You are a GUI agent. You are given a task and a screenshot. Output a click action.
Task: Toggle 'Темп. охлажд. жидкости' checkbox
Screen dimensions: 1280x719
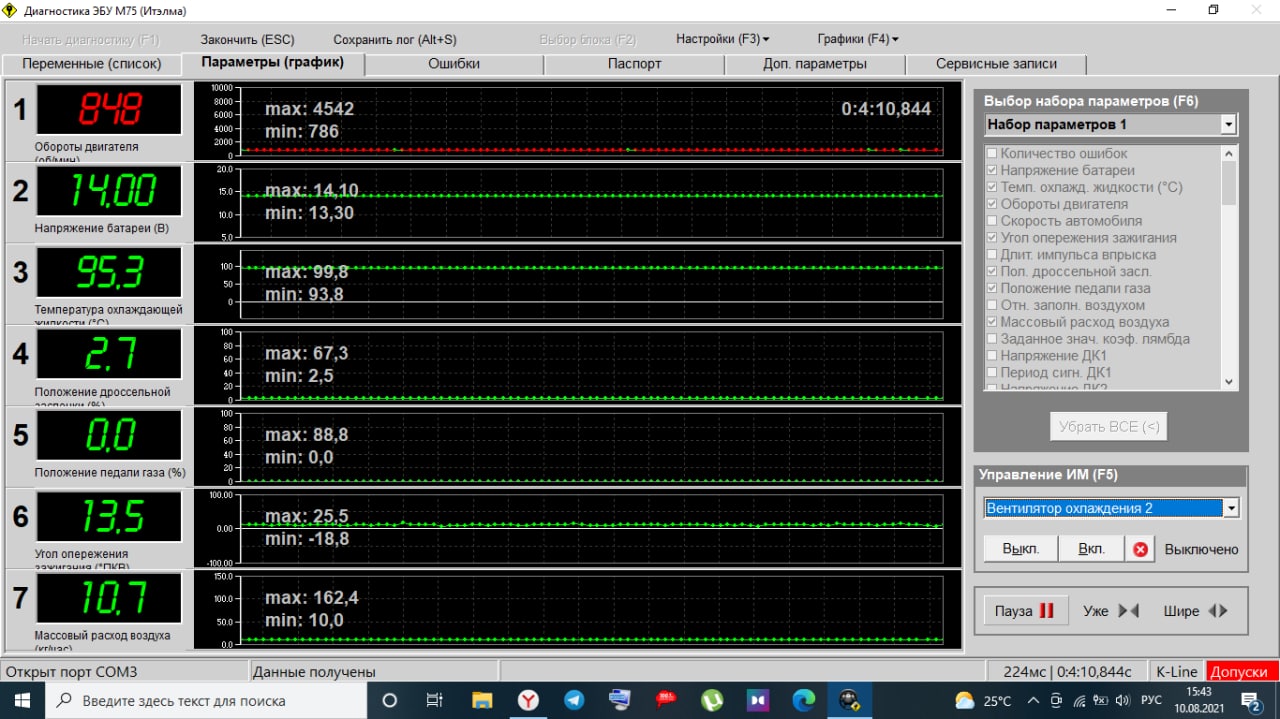point(992,187)
